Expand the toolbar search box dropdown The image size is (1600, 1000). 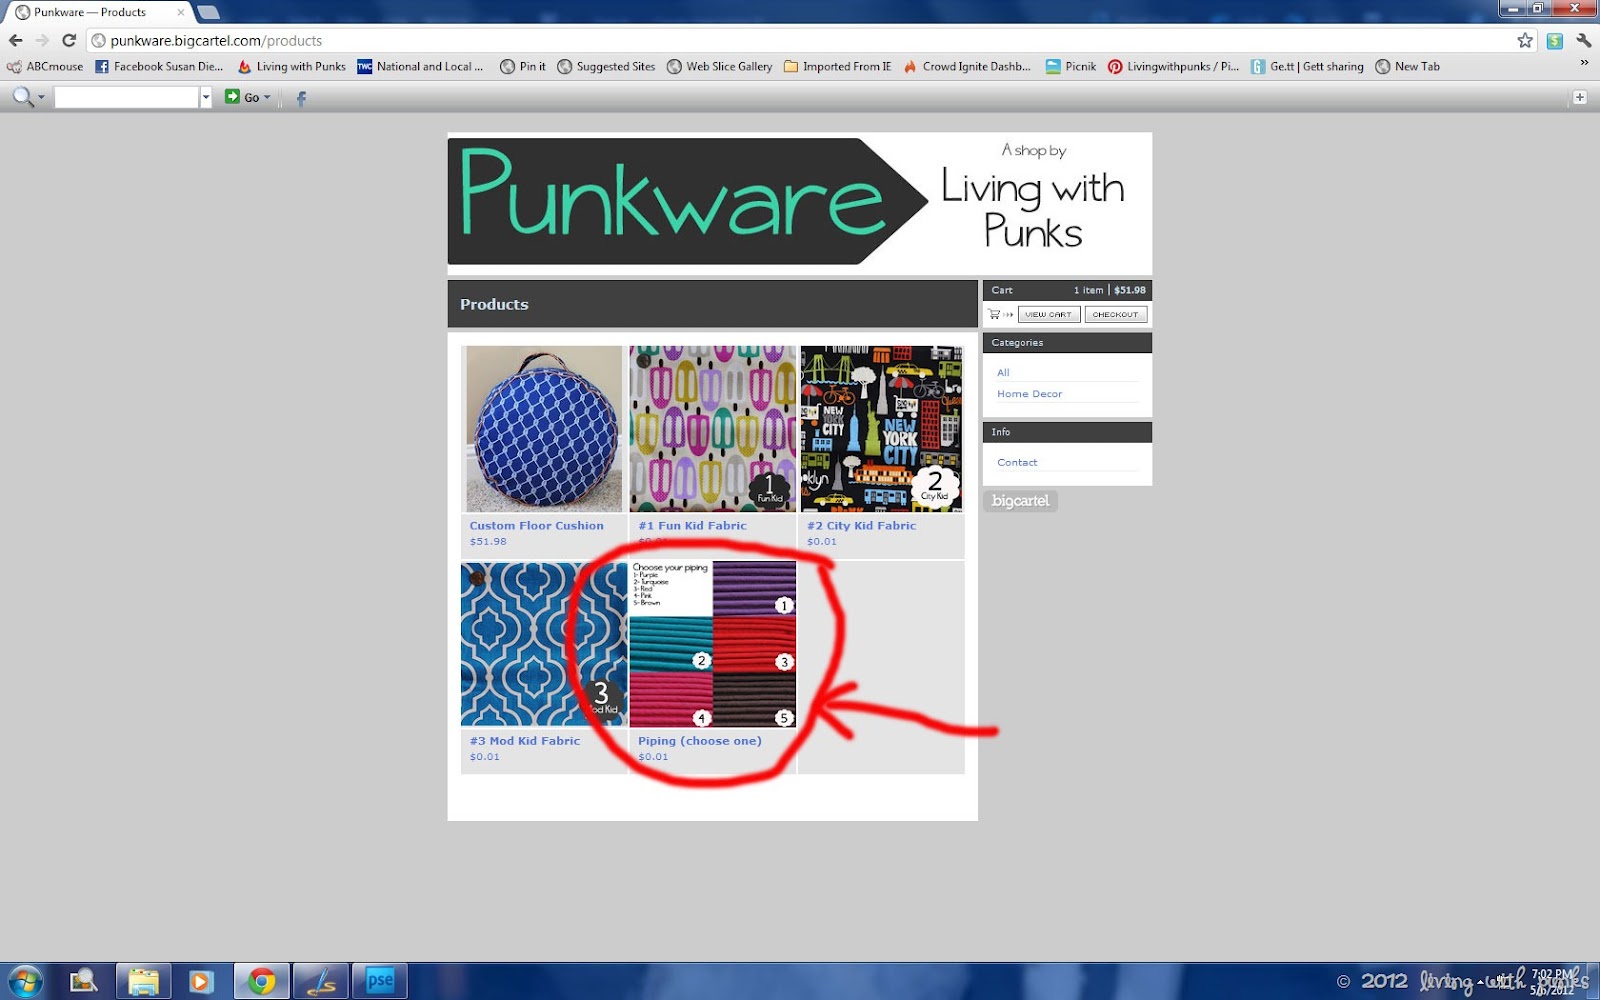coord(206,98)
